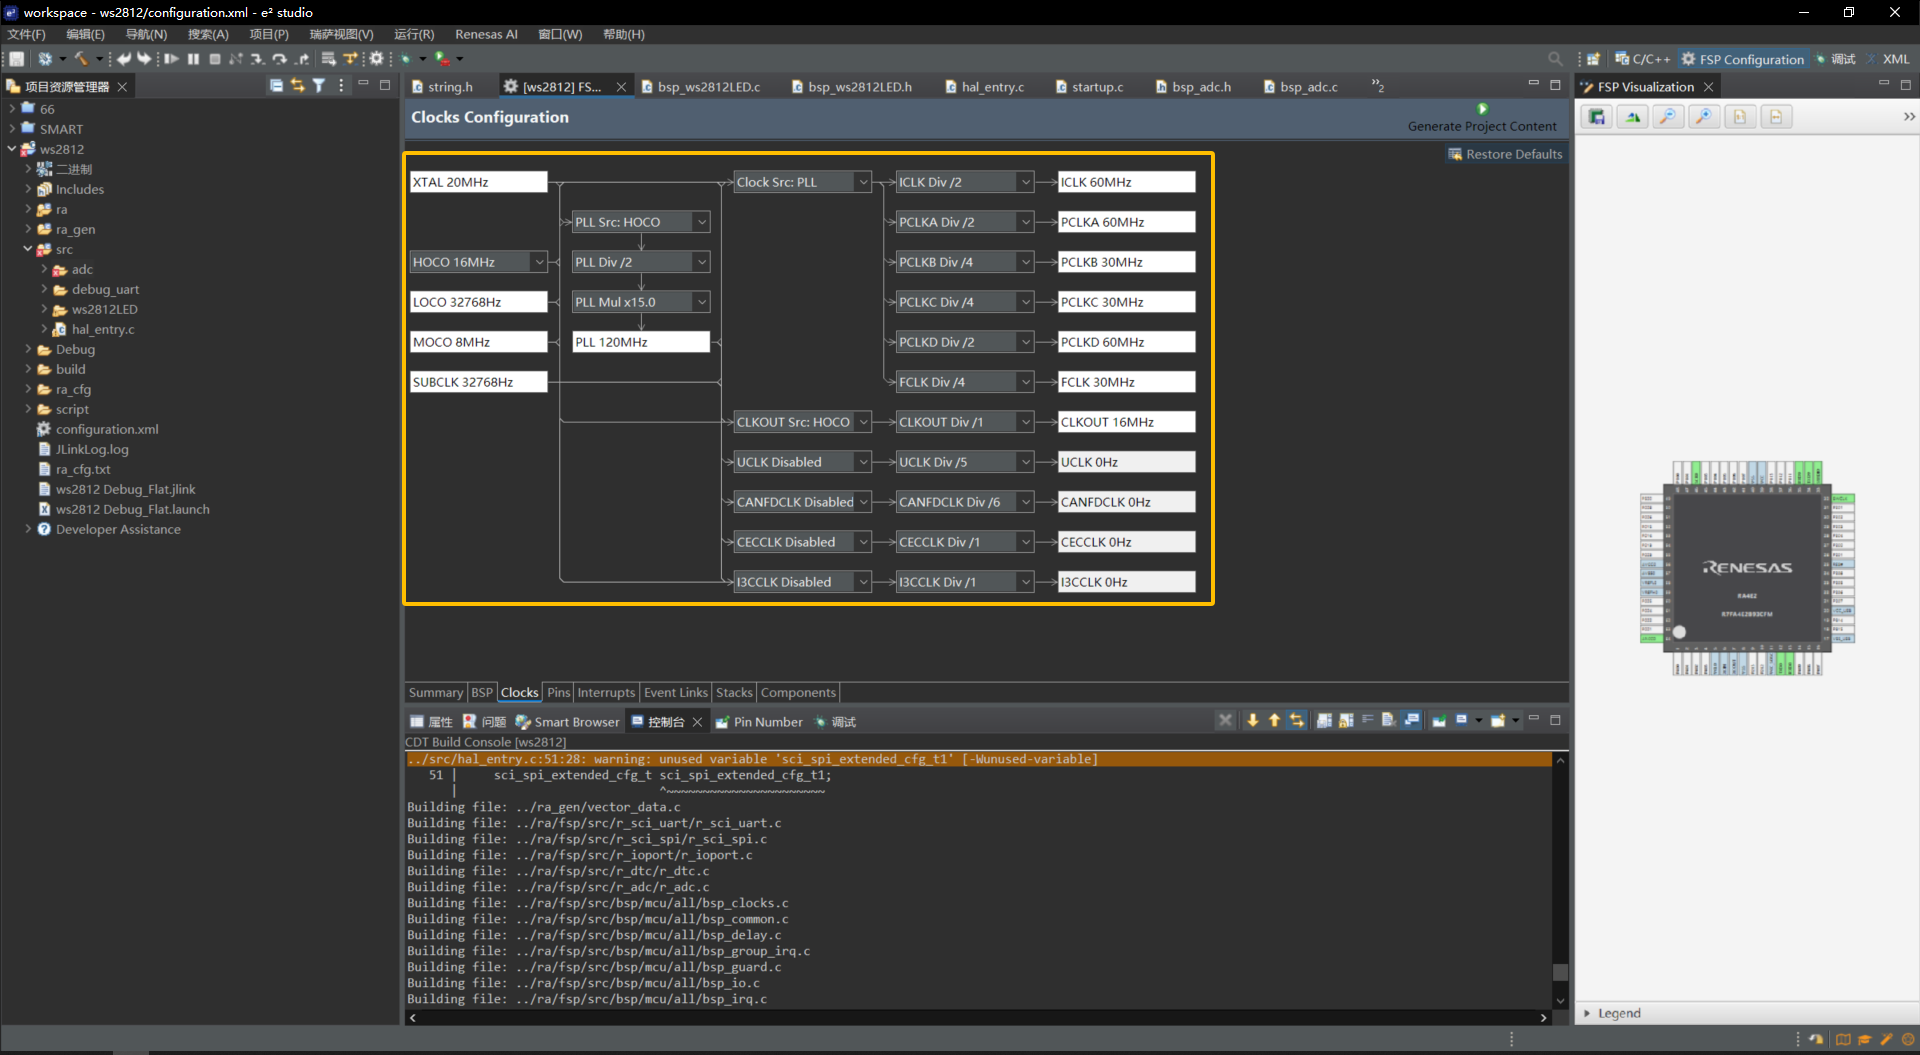Close the 项目资源管理器 panel tab
The image size is (1920, 1055).
click(122, 87)
